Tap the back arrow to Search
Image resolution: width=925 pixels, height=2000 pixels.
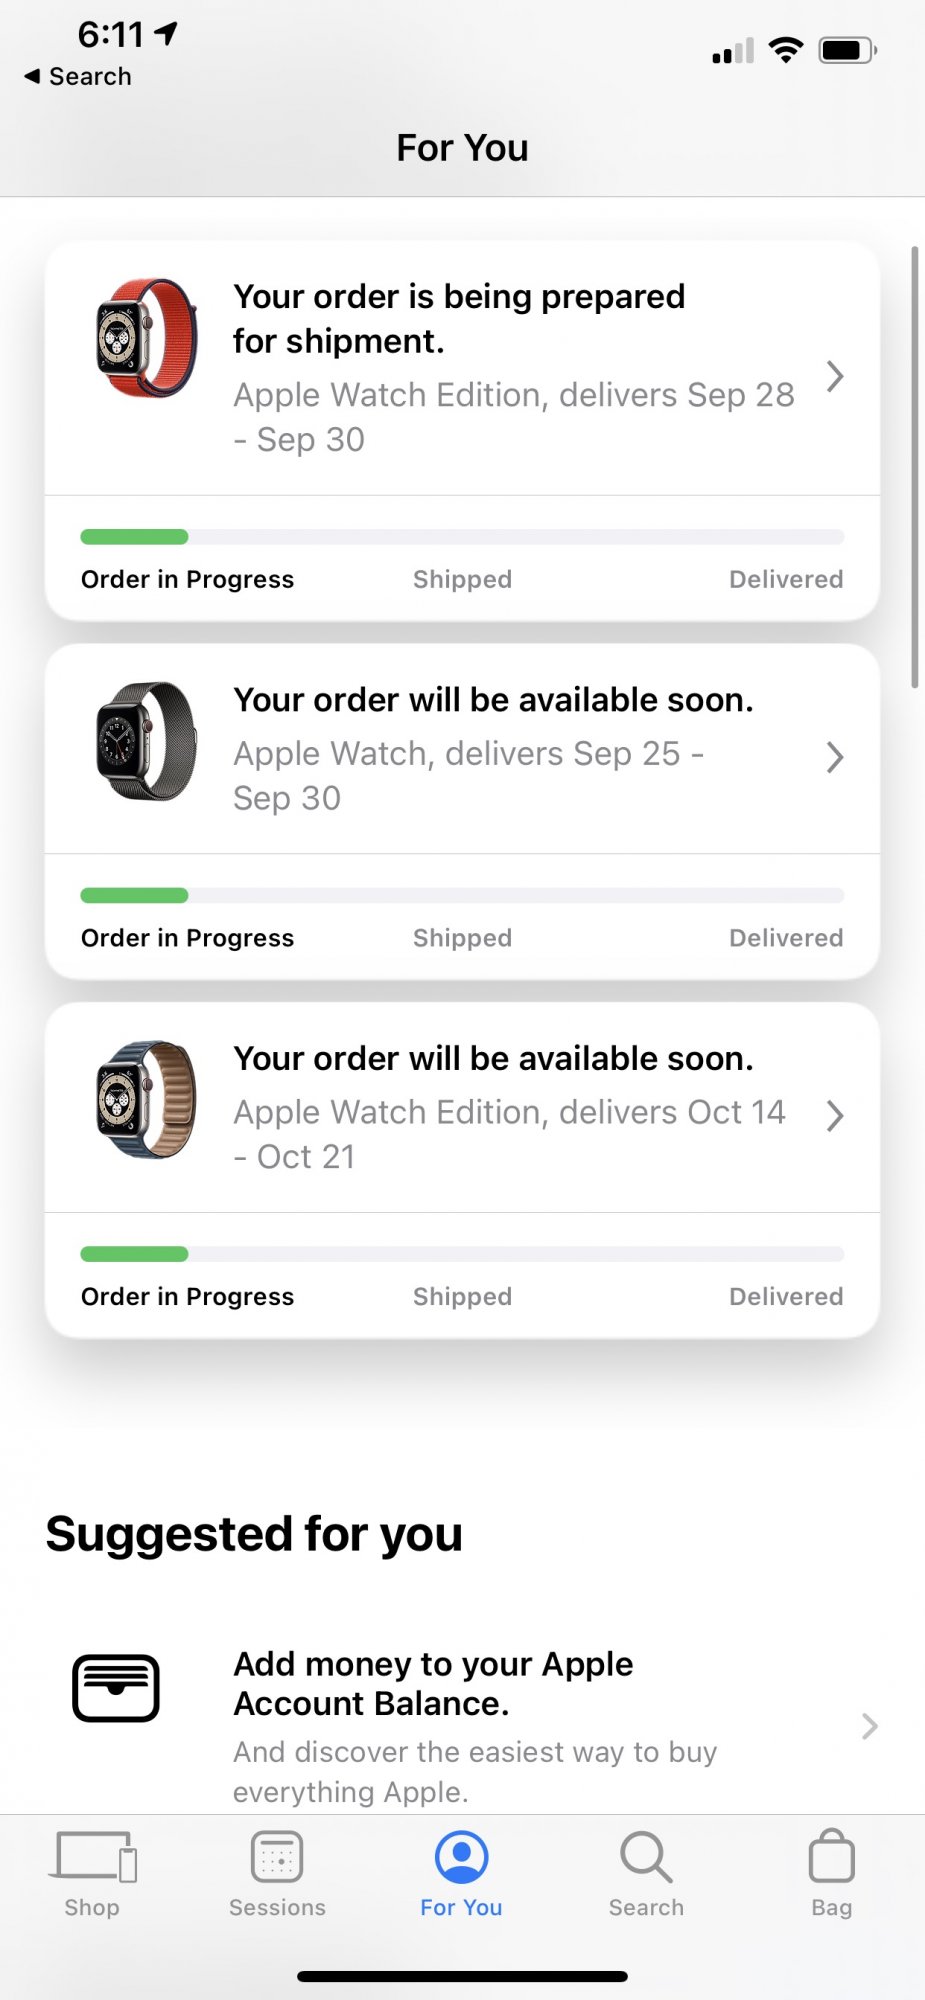[32, 76]
